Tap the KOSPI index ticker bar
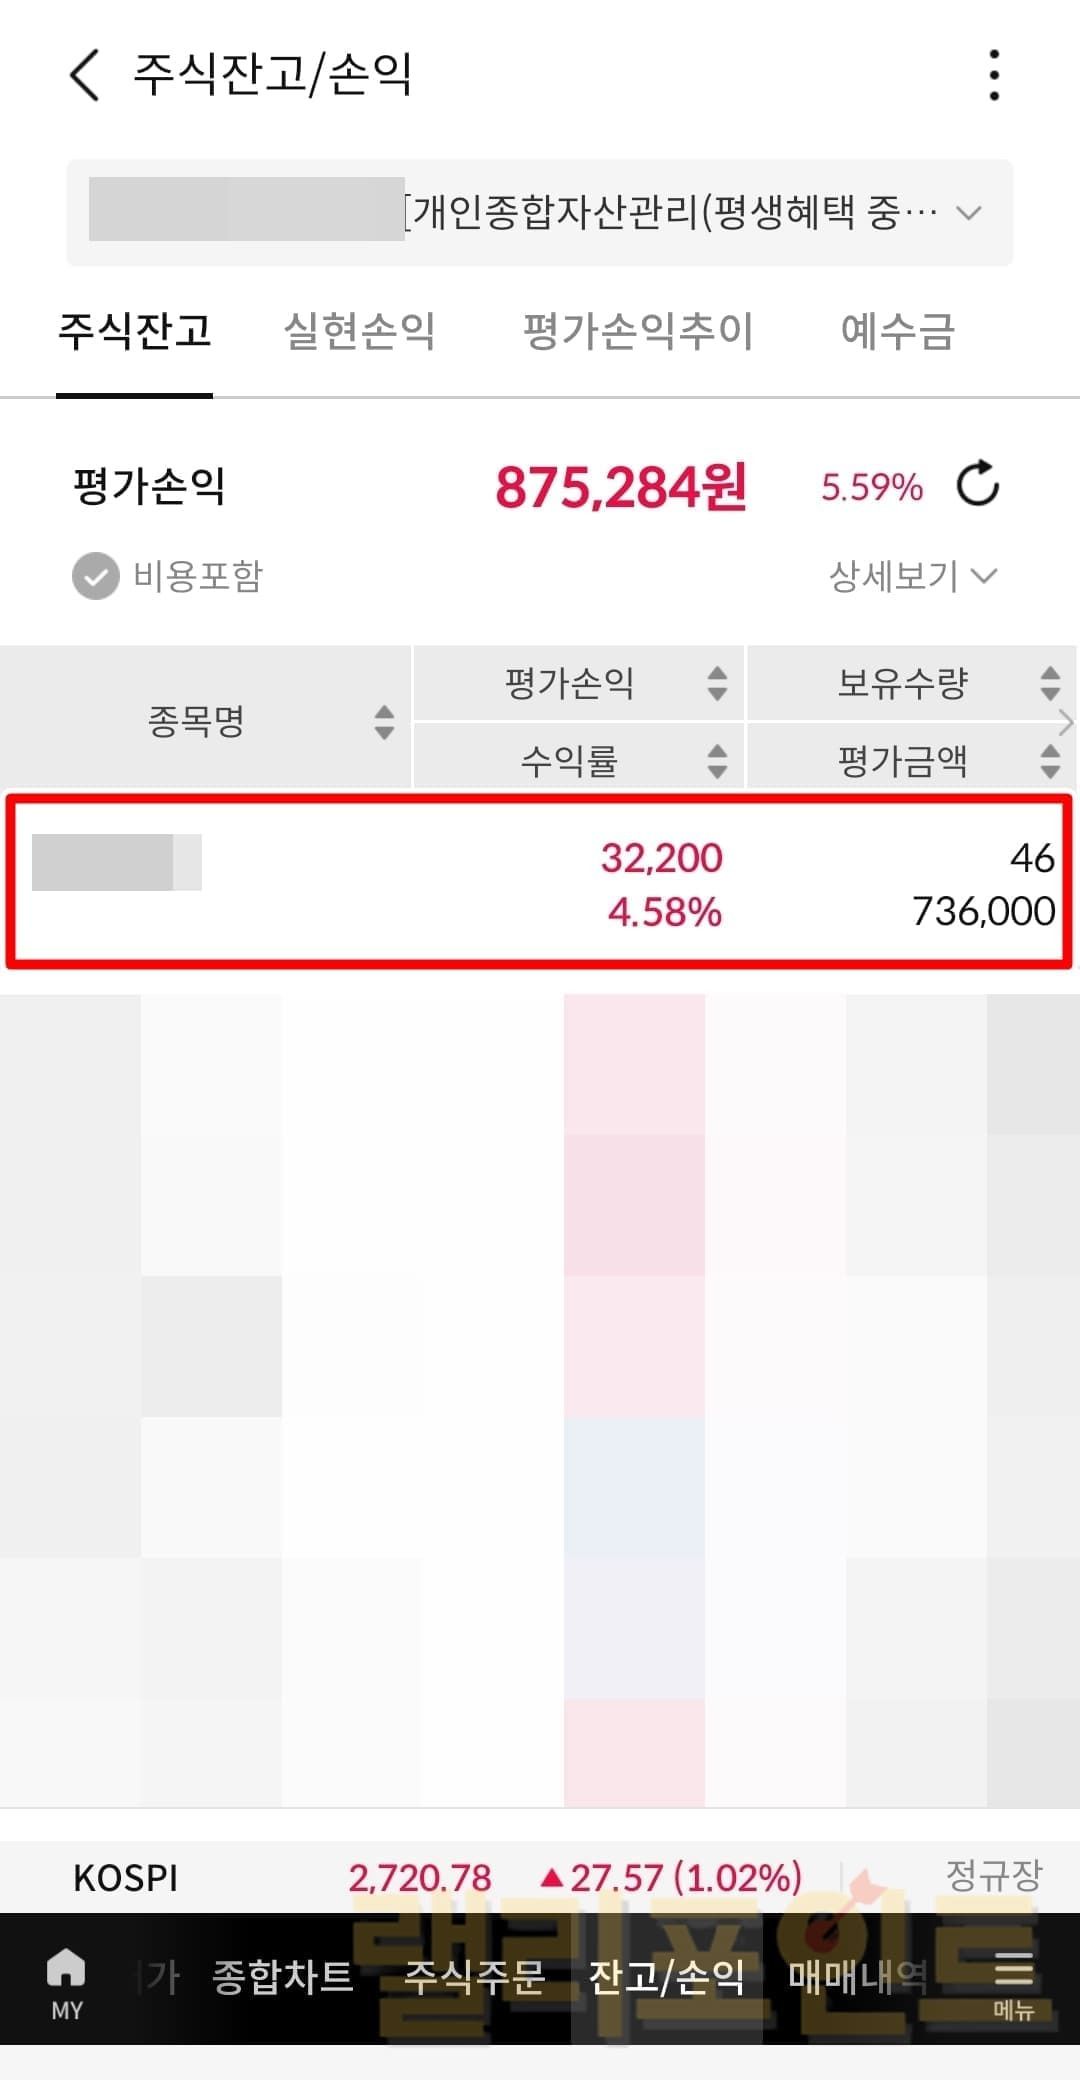The height and width of the screenshot is (2080, 1080). pyautogui.click(x=540, y=1877)
